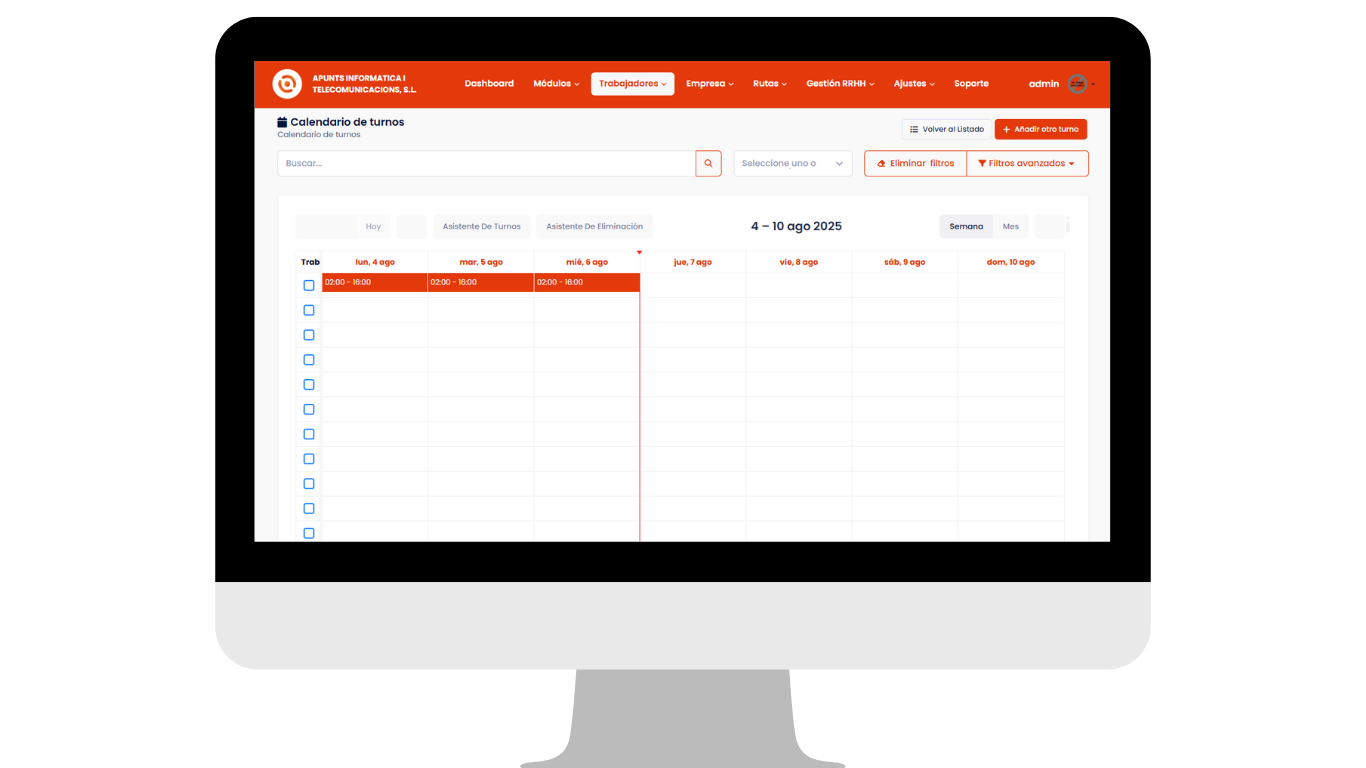Click the list icon in Volver al Listado

tap(914, 129)
